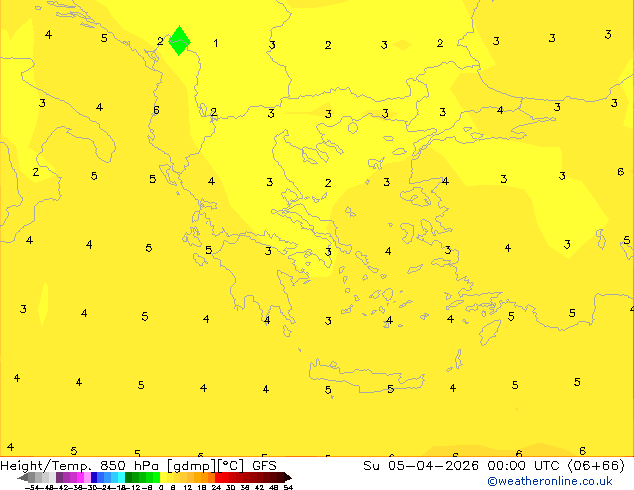Click the gray left arrow of the color scale

click(23, 478)
